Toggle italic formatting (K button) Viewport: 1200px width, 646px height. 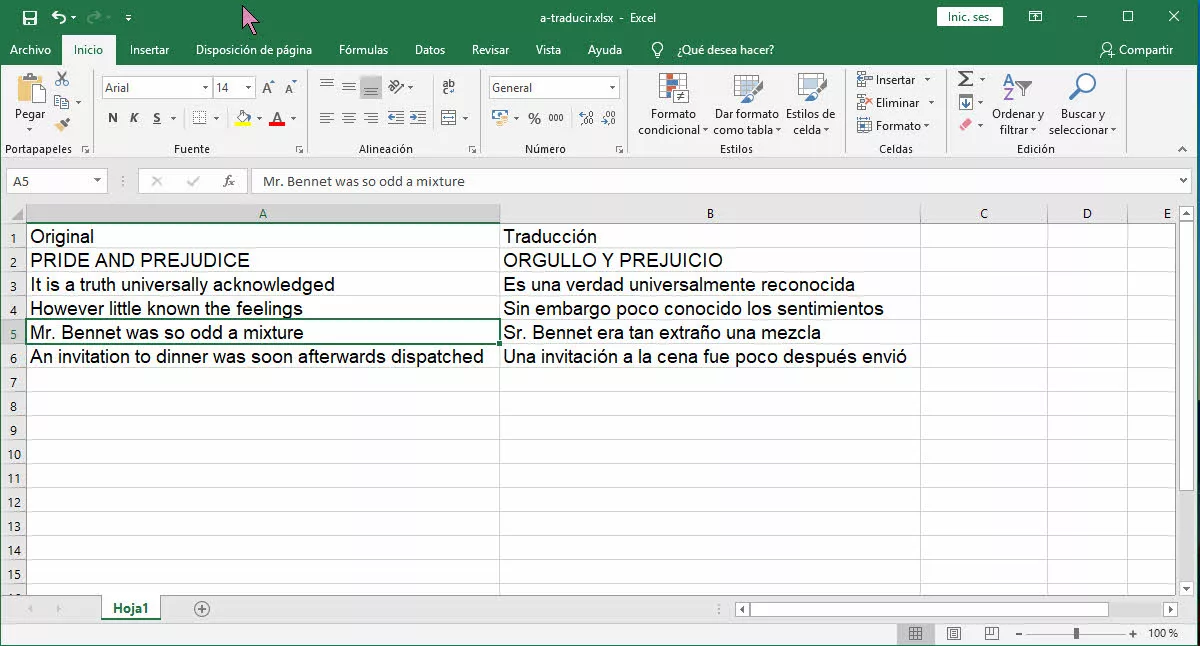pos(135,118)
